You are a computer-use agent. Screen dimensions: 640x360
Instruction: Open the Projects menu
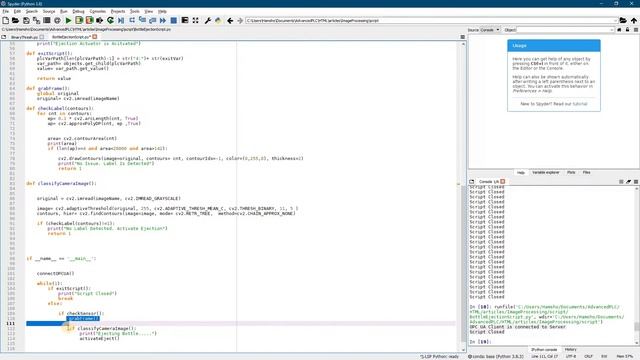click(x=118, y=11)
